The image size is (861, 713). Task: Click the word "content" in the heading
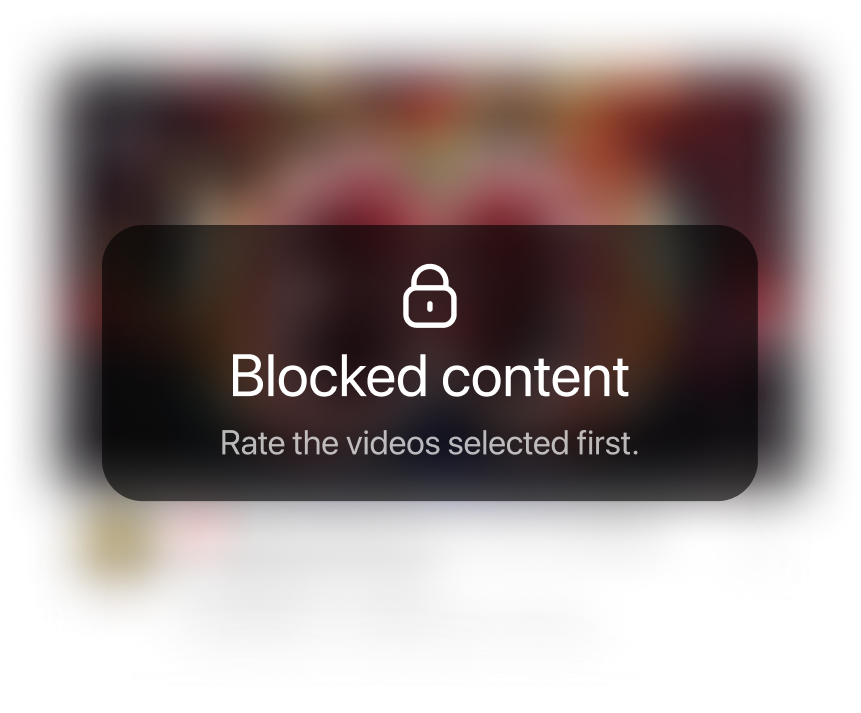[535, 378]
